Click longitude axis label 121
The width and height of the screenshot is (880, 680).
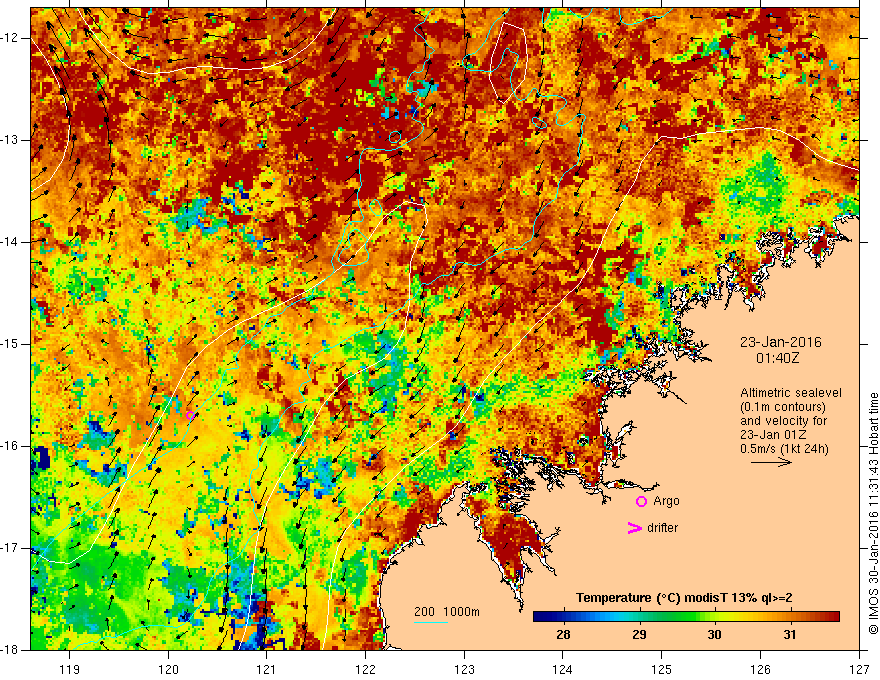267,669
